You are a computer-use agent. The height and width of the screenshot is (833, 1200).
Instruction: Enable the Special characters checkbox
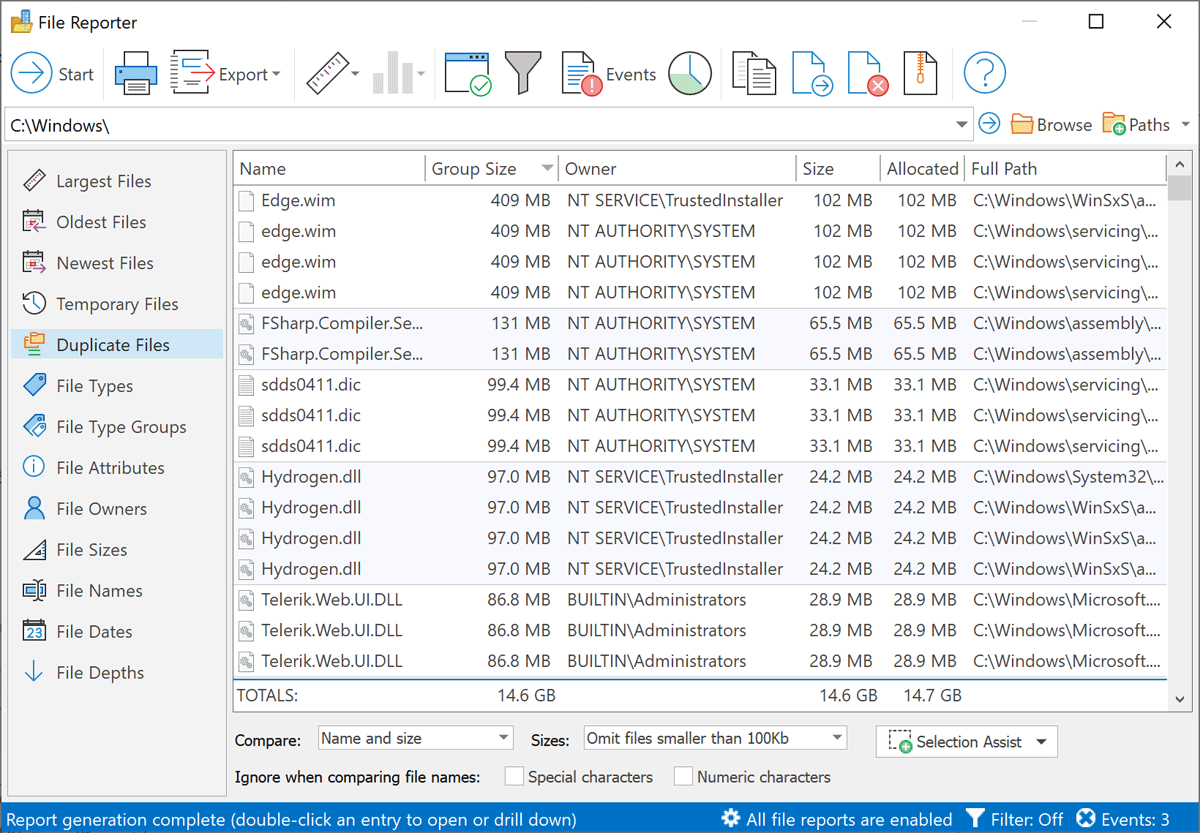click(514, 777)
